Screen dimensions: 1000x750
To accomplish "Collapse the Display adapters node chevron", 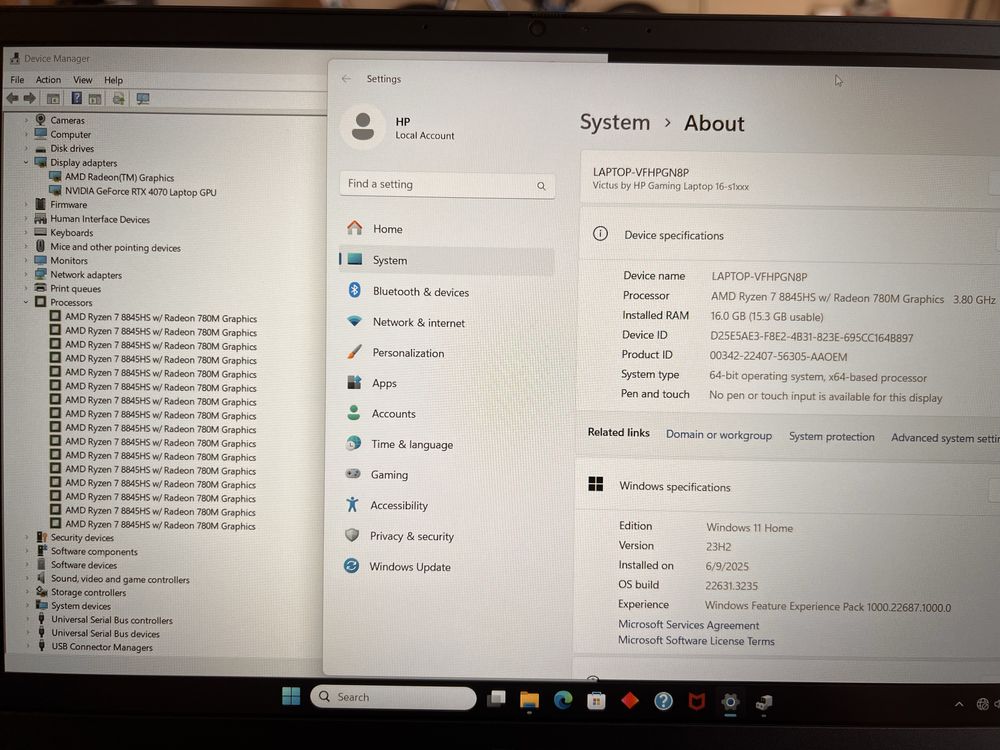I will tap(26, 162).
